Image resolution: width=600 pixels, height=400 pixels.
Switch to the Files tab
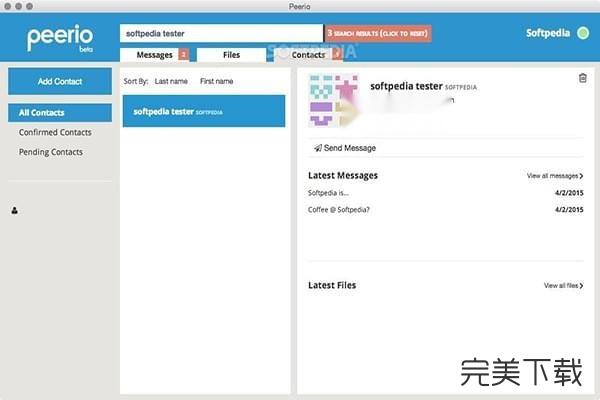tap(232, 55)
